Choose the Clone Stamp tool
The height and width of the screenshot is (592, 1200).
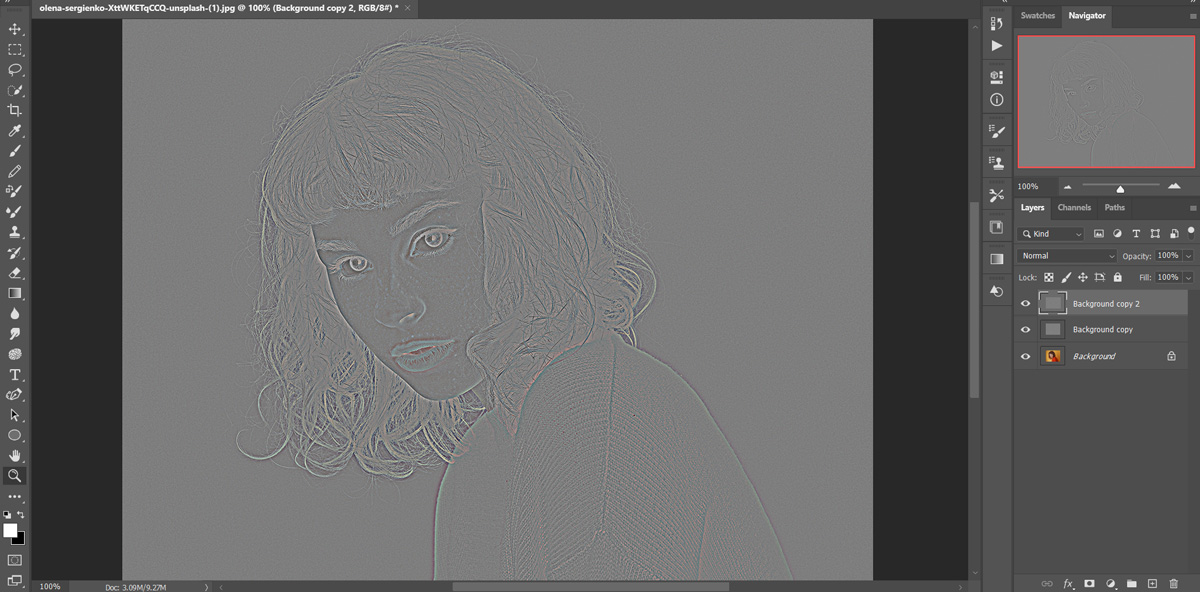tap(14, 232)
